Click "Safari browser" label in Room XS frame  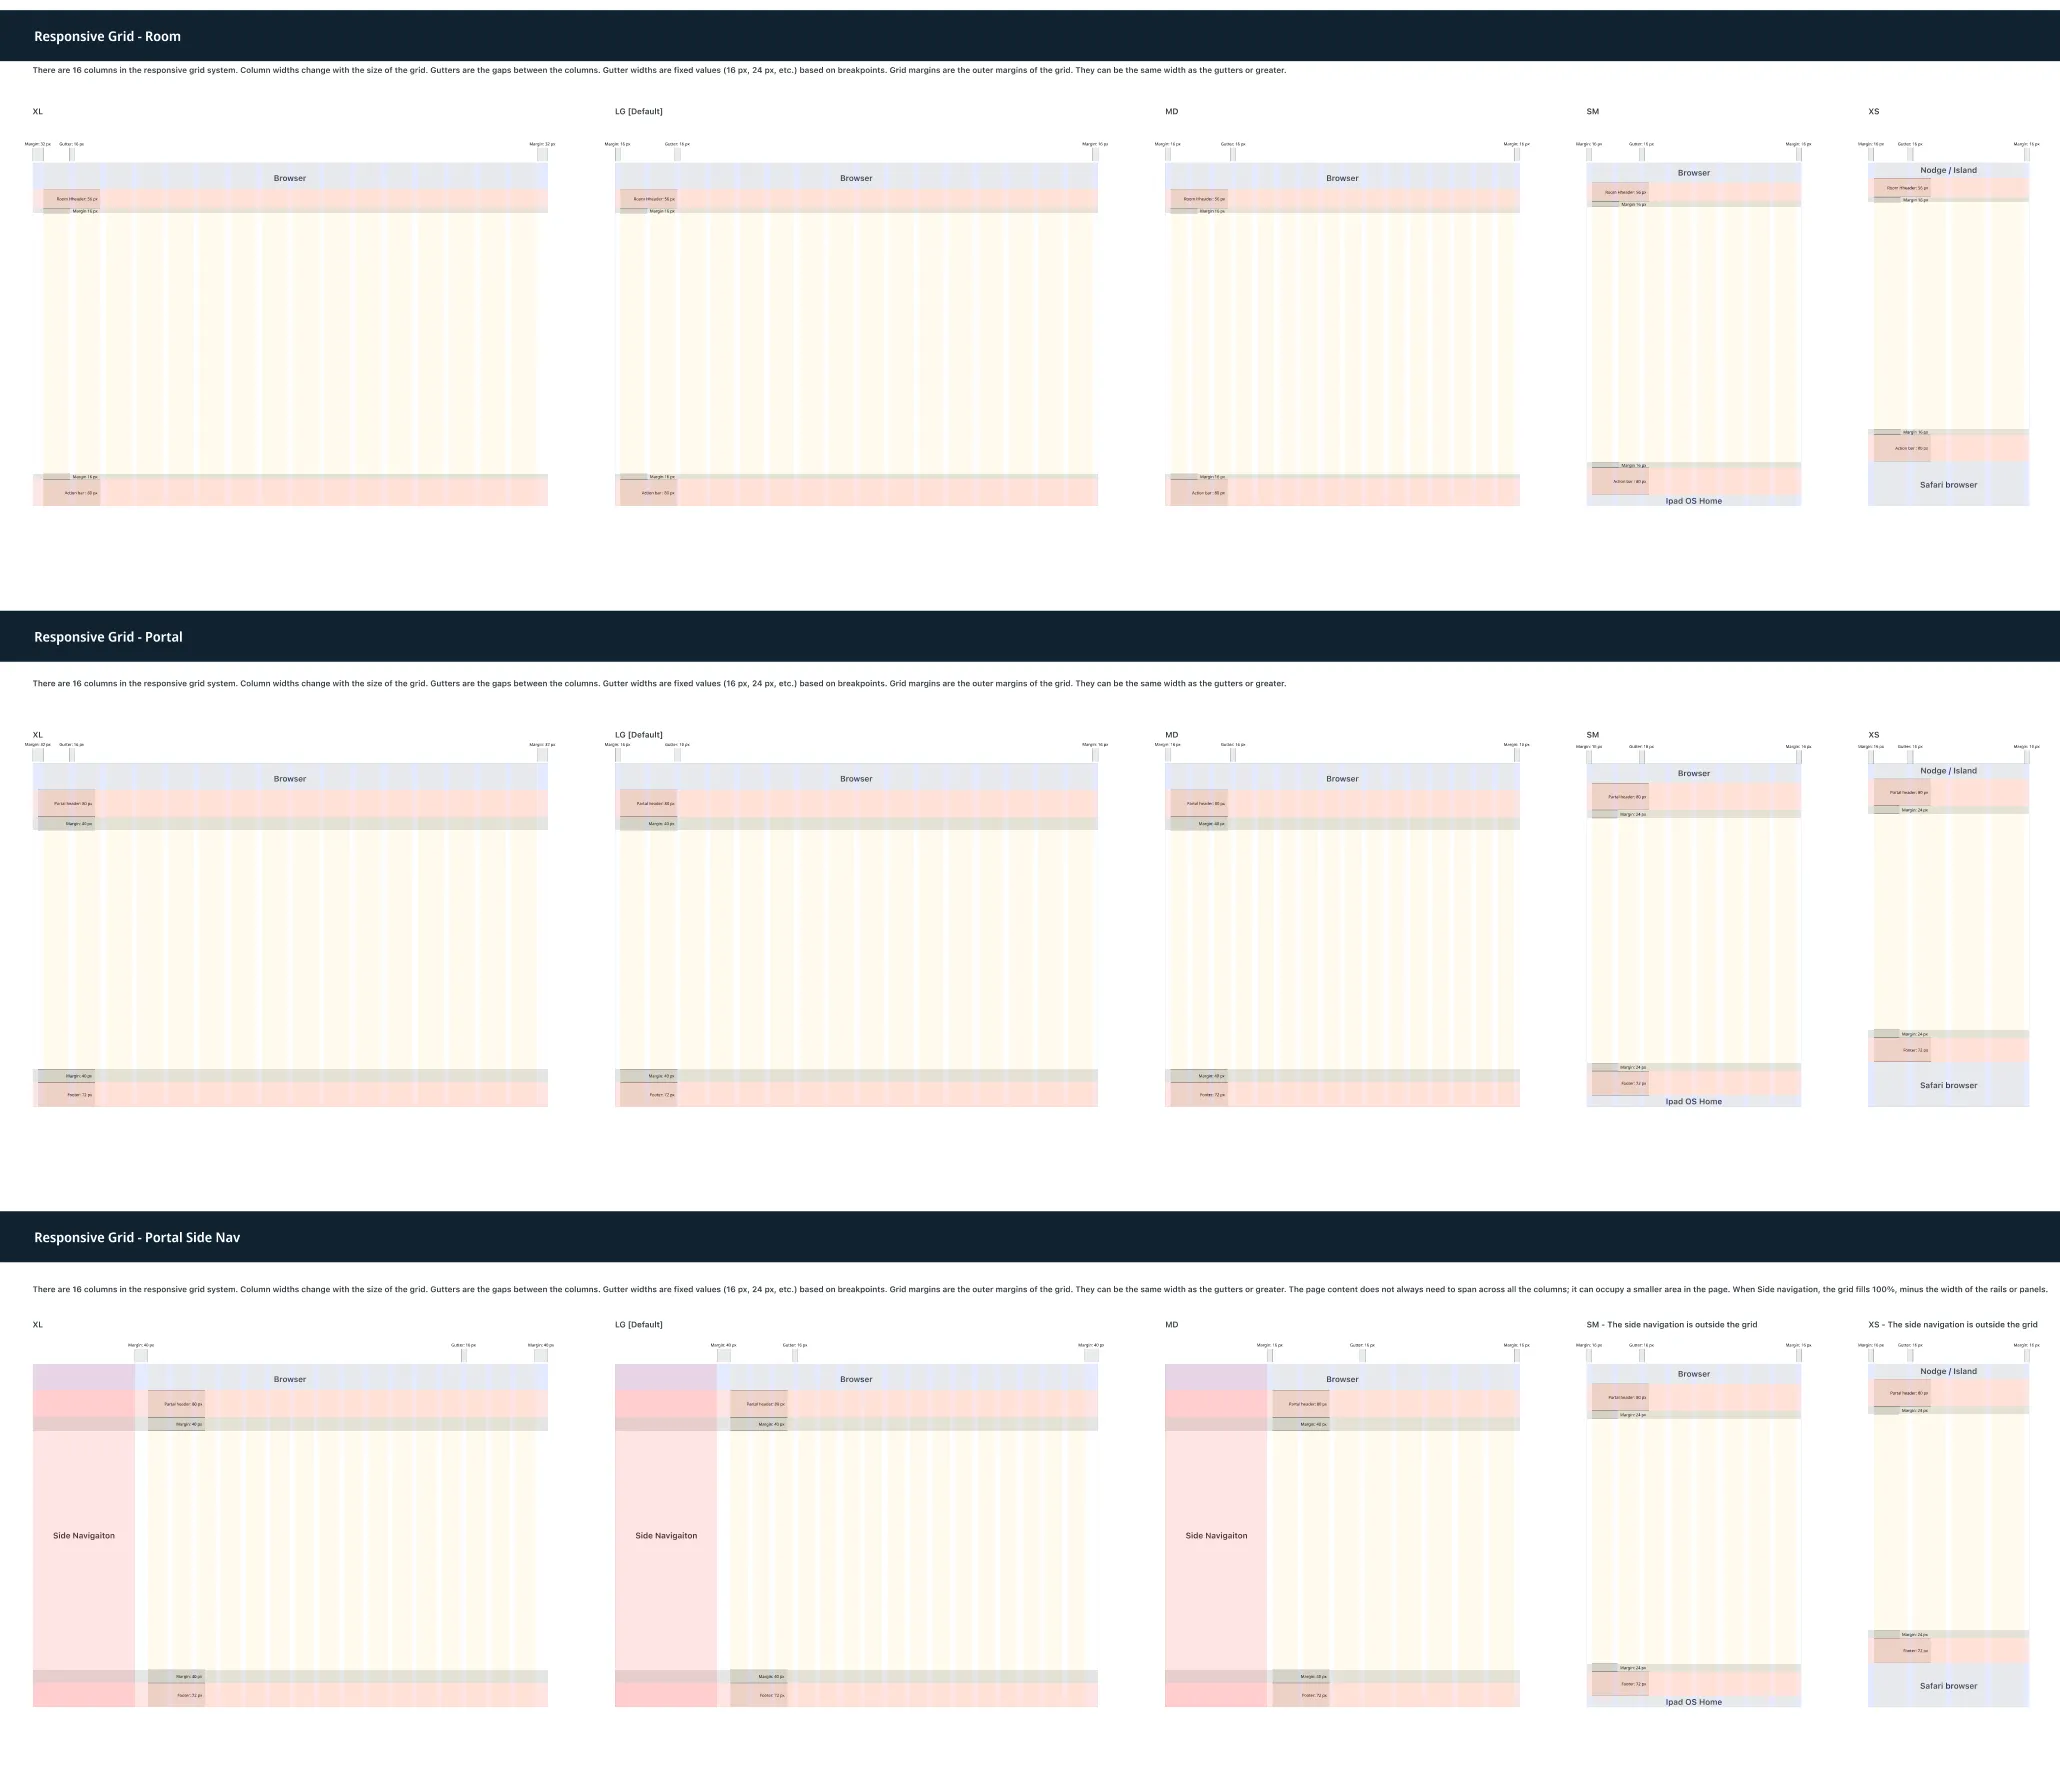click(x=1948, y=485)
